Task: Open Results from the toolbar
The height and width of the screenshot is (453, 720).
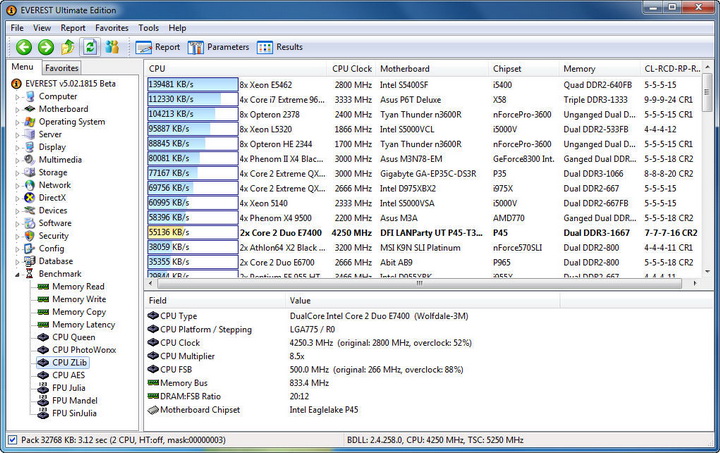Action: point(280,47)
